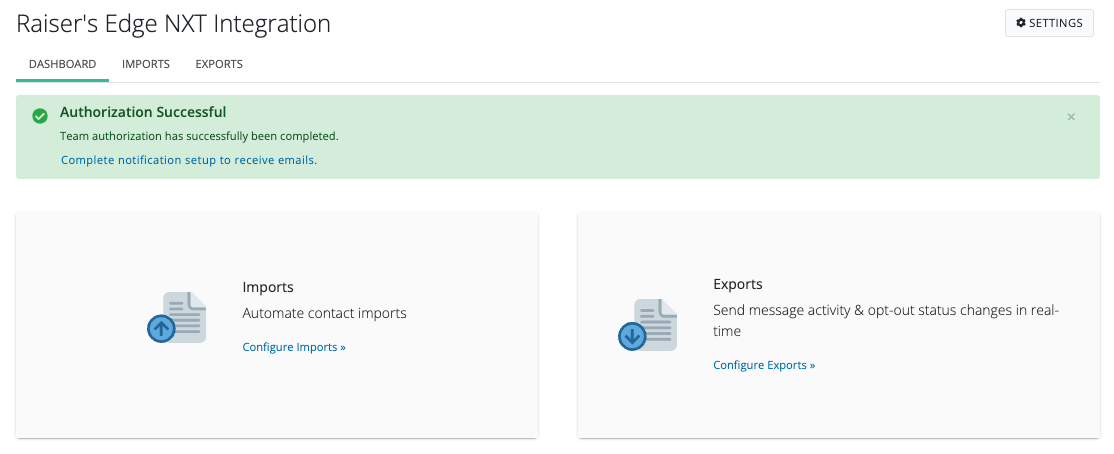Image resolution: width=1114 pixels, height=454 pixels.
Task: Go to the Exports tab
Action: pos(219,64)
